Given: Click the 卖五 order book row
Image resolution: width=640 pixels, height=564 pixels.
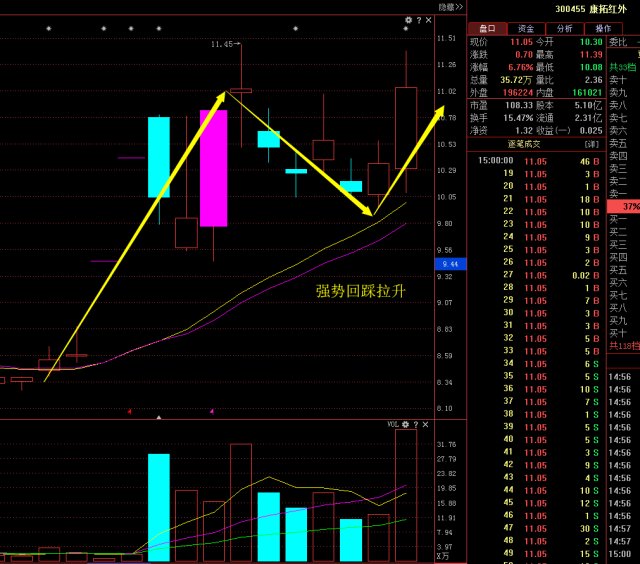Looking at the screenshot, I should [618, 143].
